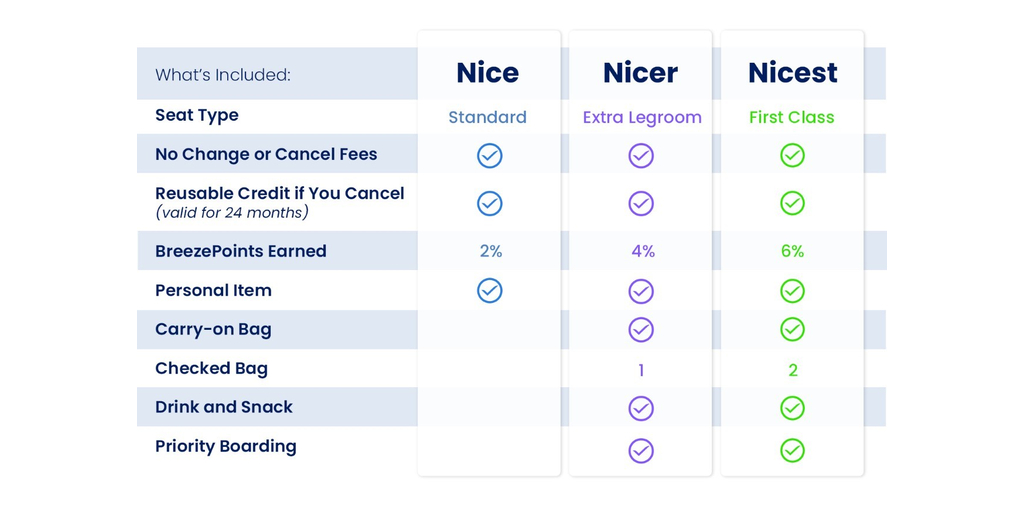Click the green checkmark for Drink and Snack

pos(792,408)
